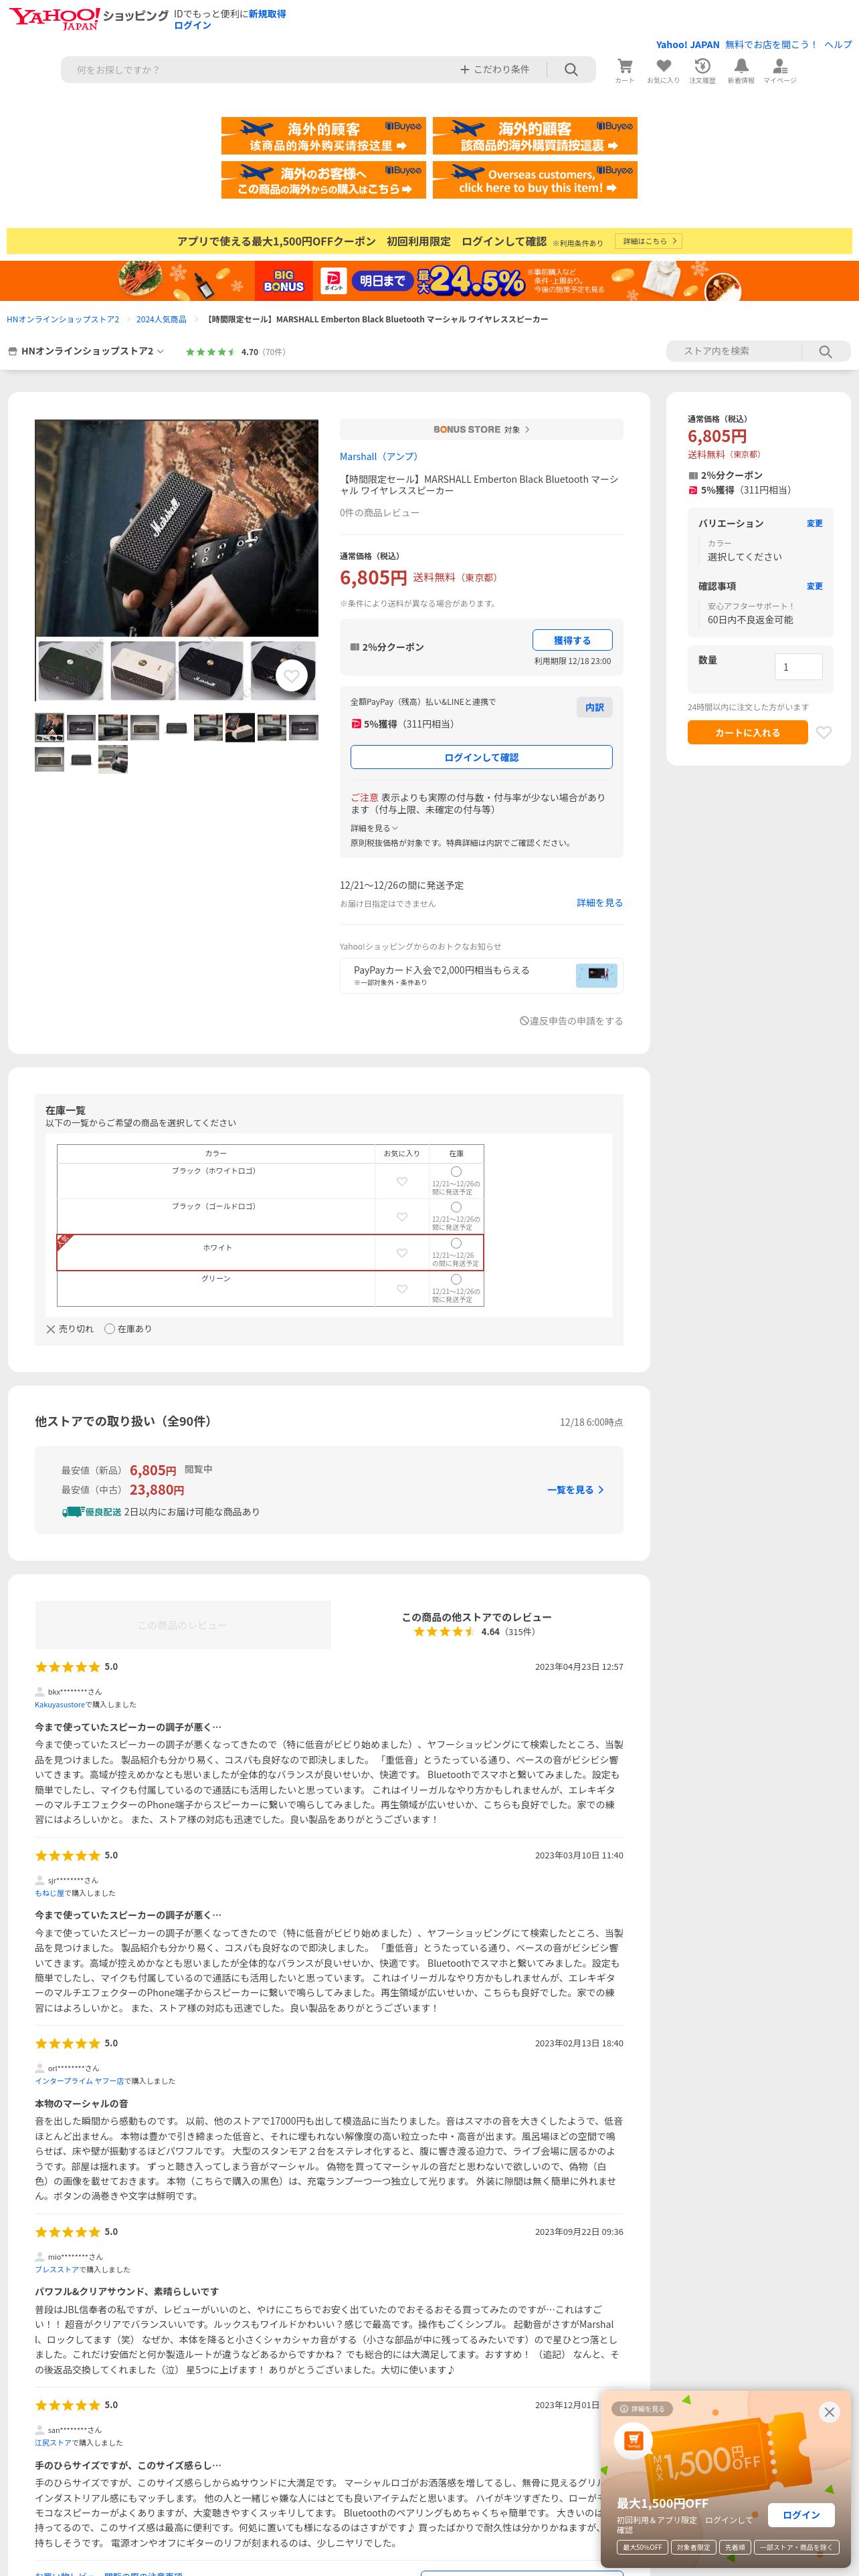
Task: Click the main product search field
Action: (260, 70)
